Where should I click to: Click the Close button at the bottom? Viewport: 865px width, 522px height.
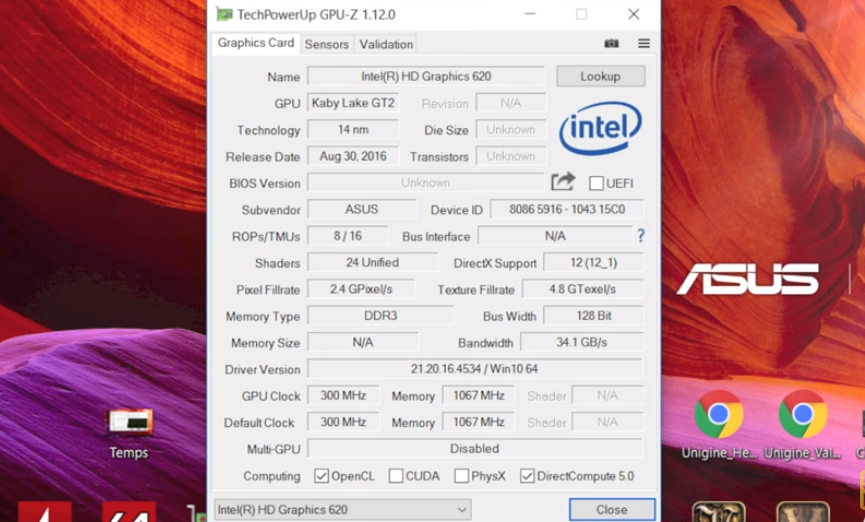(x=611, y=509)
